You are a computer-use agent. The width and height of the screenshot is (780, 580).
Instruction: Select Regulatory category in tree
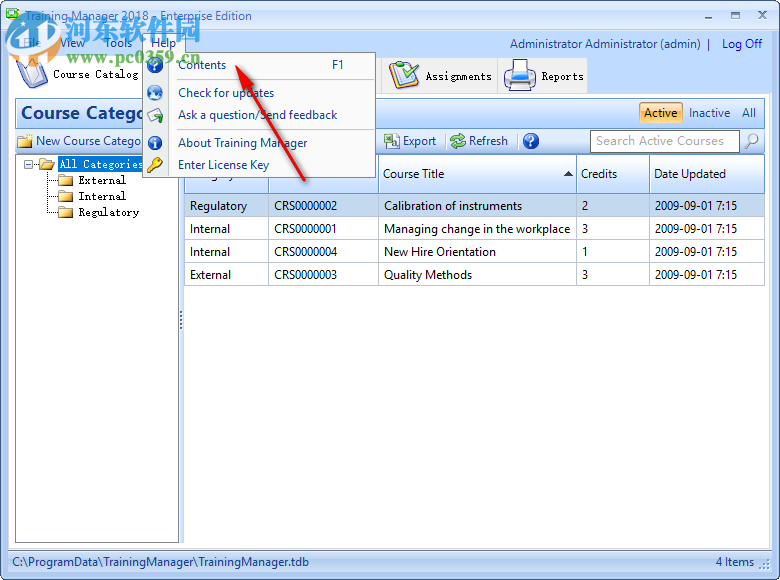108,212
